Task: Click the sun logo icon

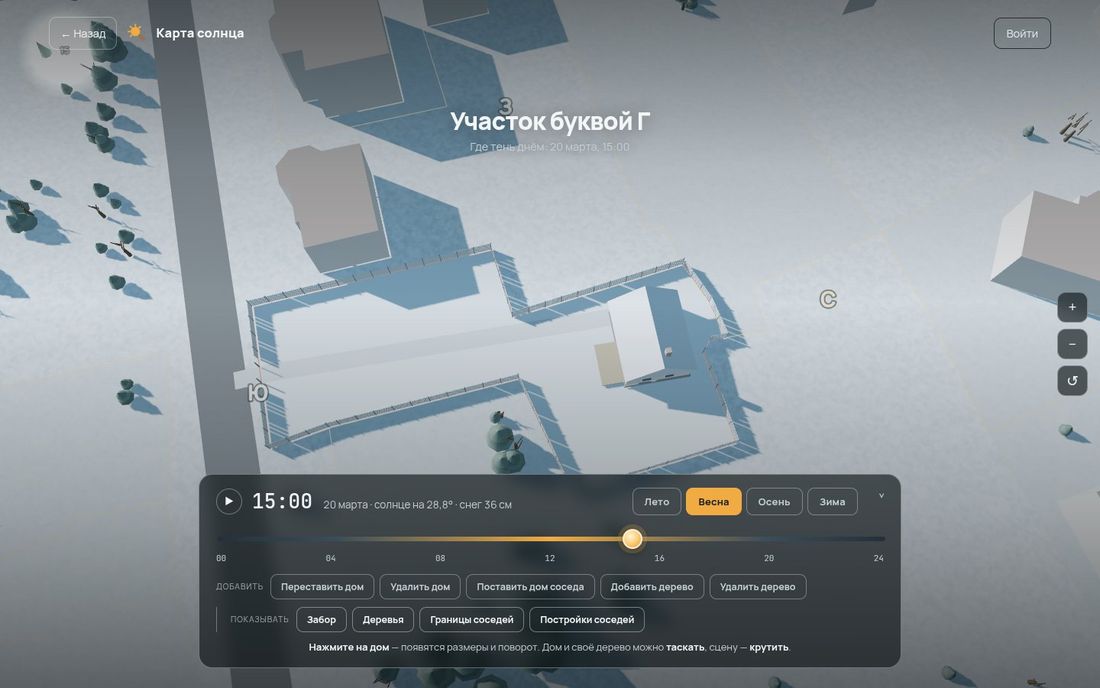Action: coord(135,32)
